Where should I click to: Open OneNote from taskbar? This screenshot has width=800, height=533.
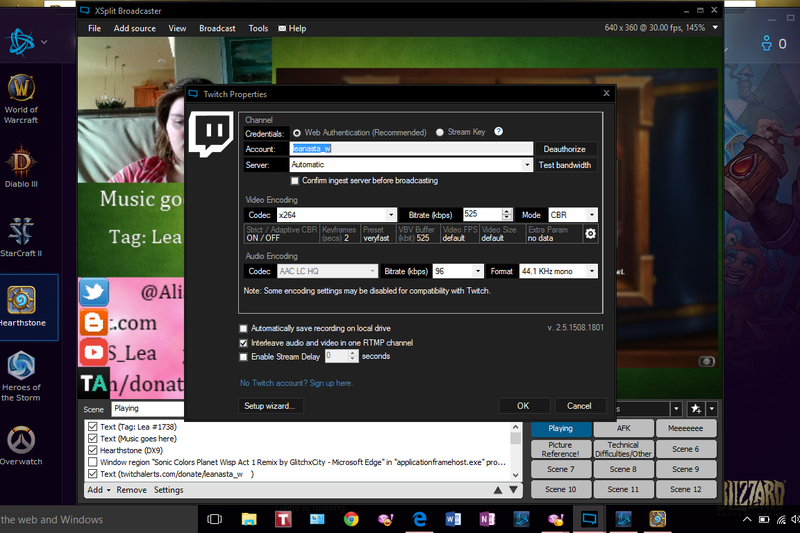point(487,519)
